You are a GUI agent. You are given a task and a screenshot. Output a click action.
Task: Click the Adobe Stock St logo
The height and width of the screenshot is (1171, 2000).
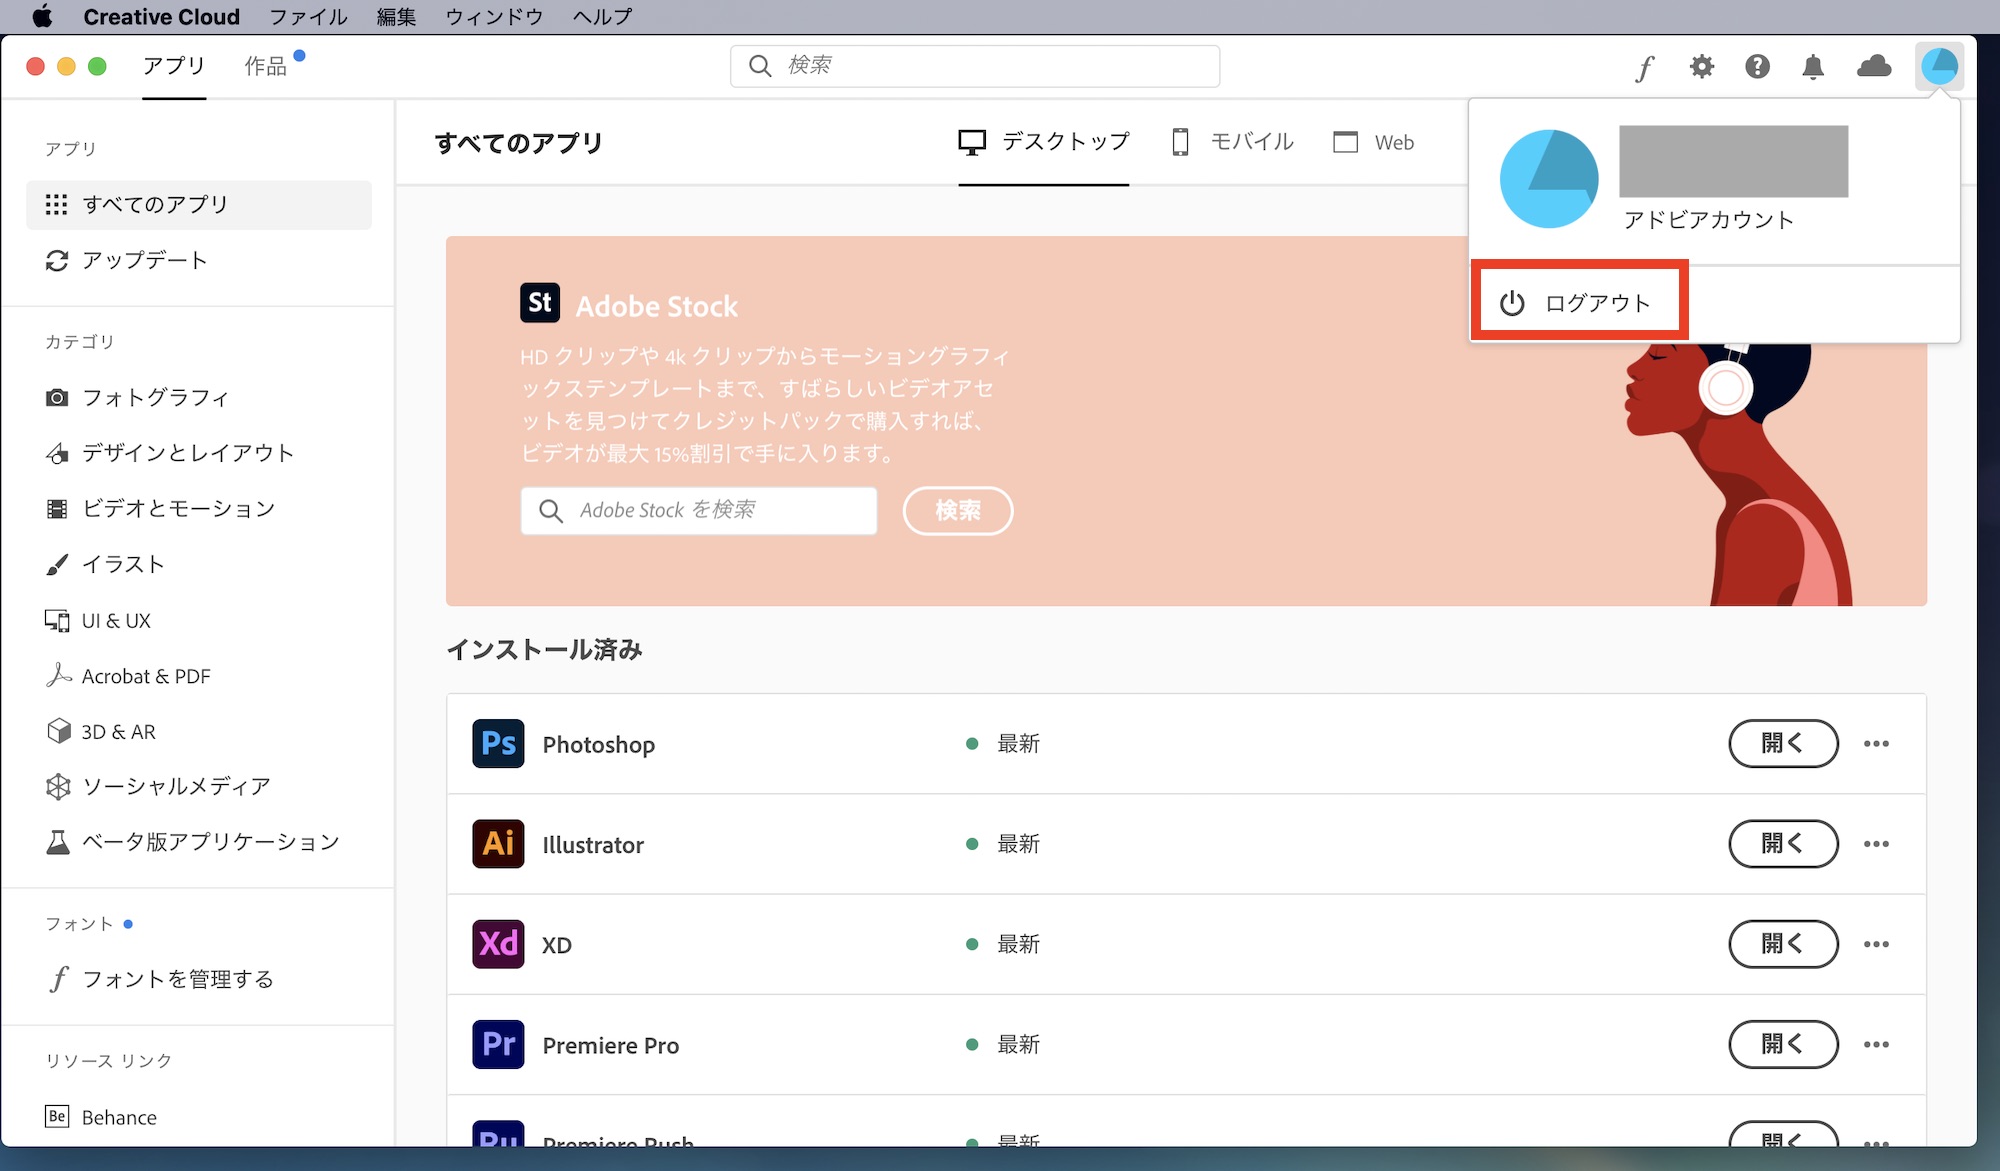pyautogui.click(x=540, y=303)
